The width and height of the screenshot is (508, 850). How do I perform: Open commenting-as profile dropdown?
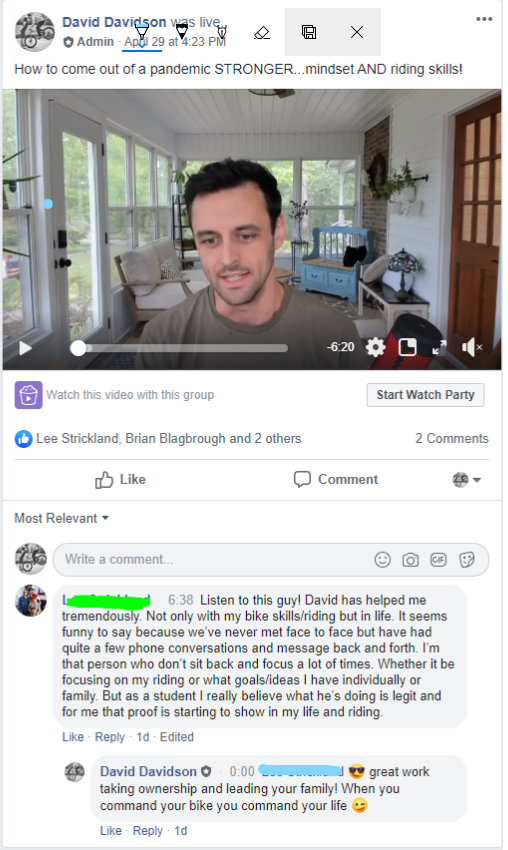coord(467,480)
